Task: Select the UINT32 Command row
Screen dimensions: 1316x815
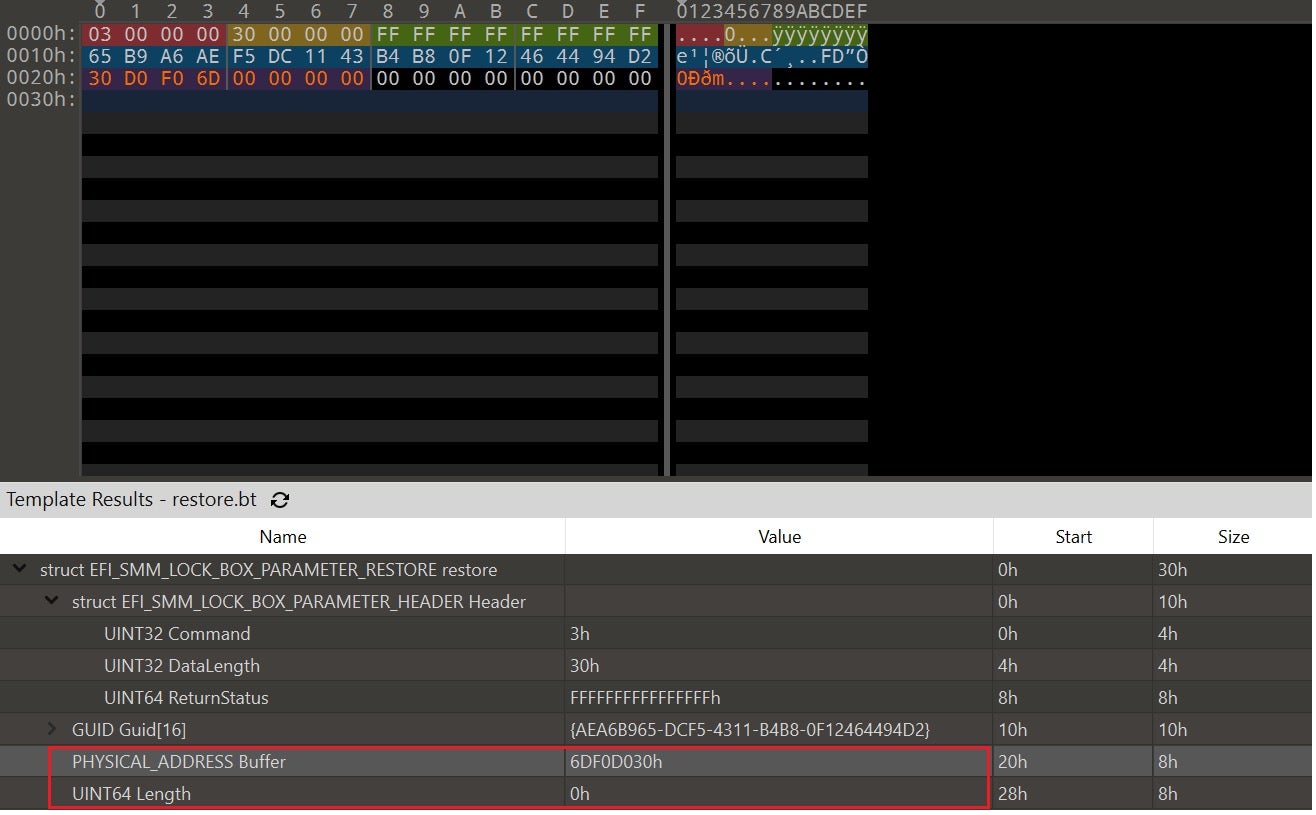Action: click(177, 634)
